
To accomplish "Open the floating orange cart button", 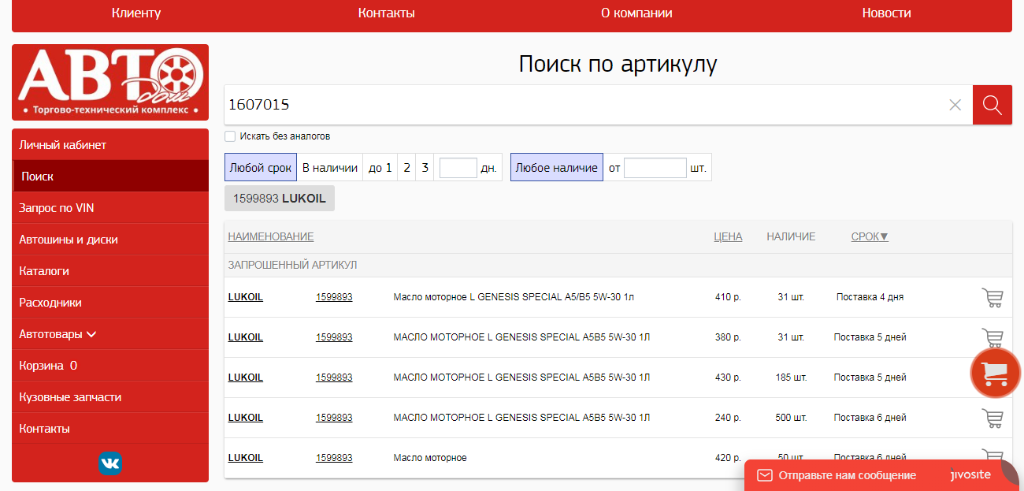I will click(995, 373).
